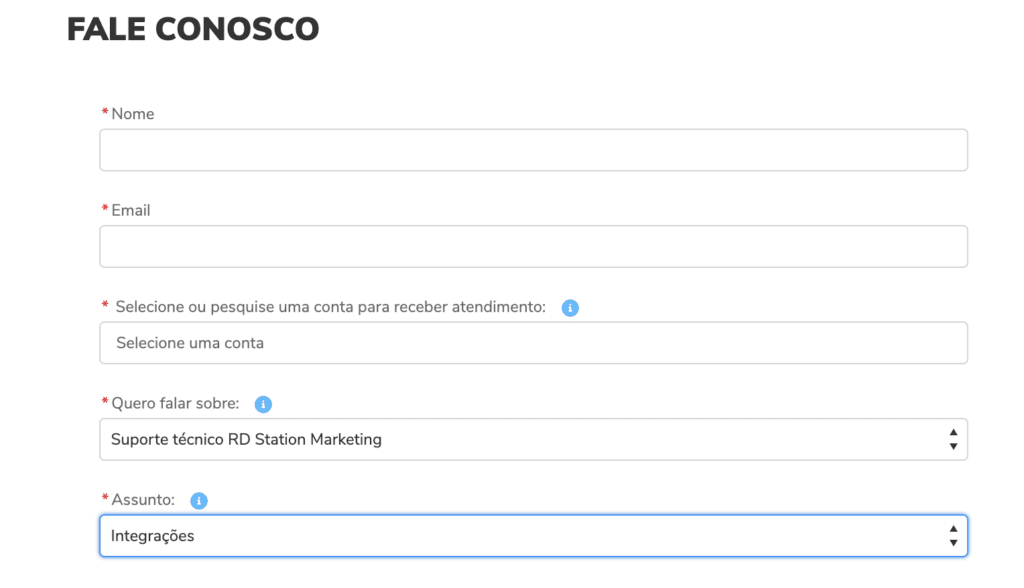This screenshot has height=588, width=1024.
Task: Click info icon next to "Quero falar sobre"
Action: tap(263, 404)
